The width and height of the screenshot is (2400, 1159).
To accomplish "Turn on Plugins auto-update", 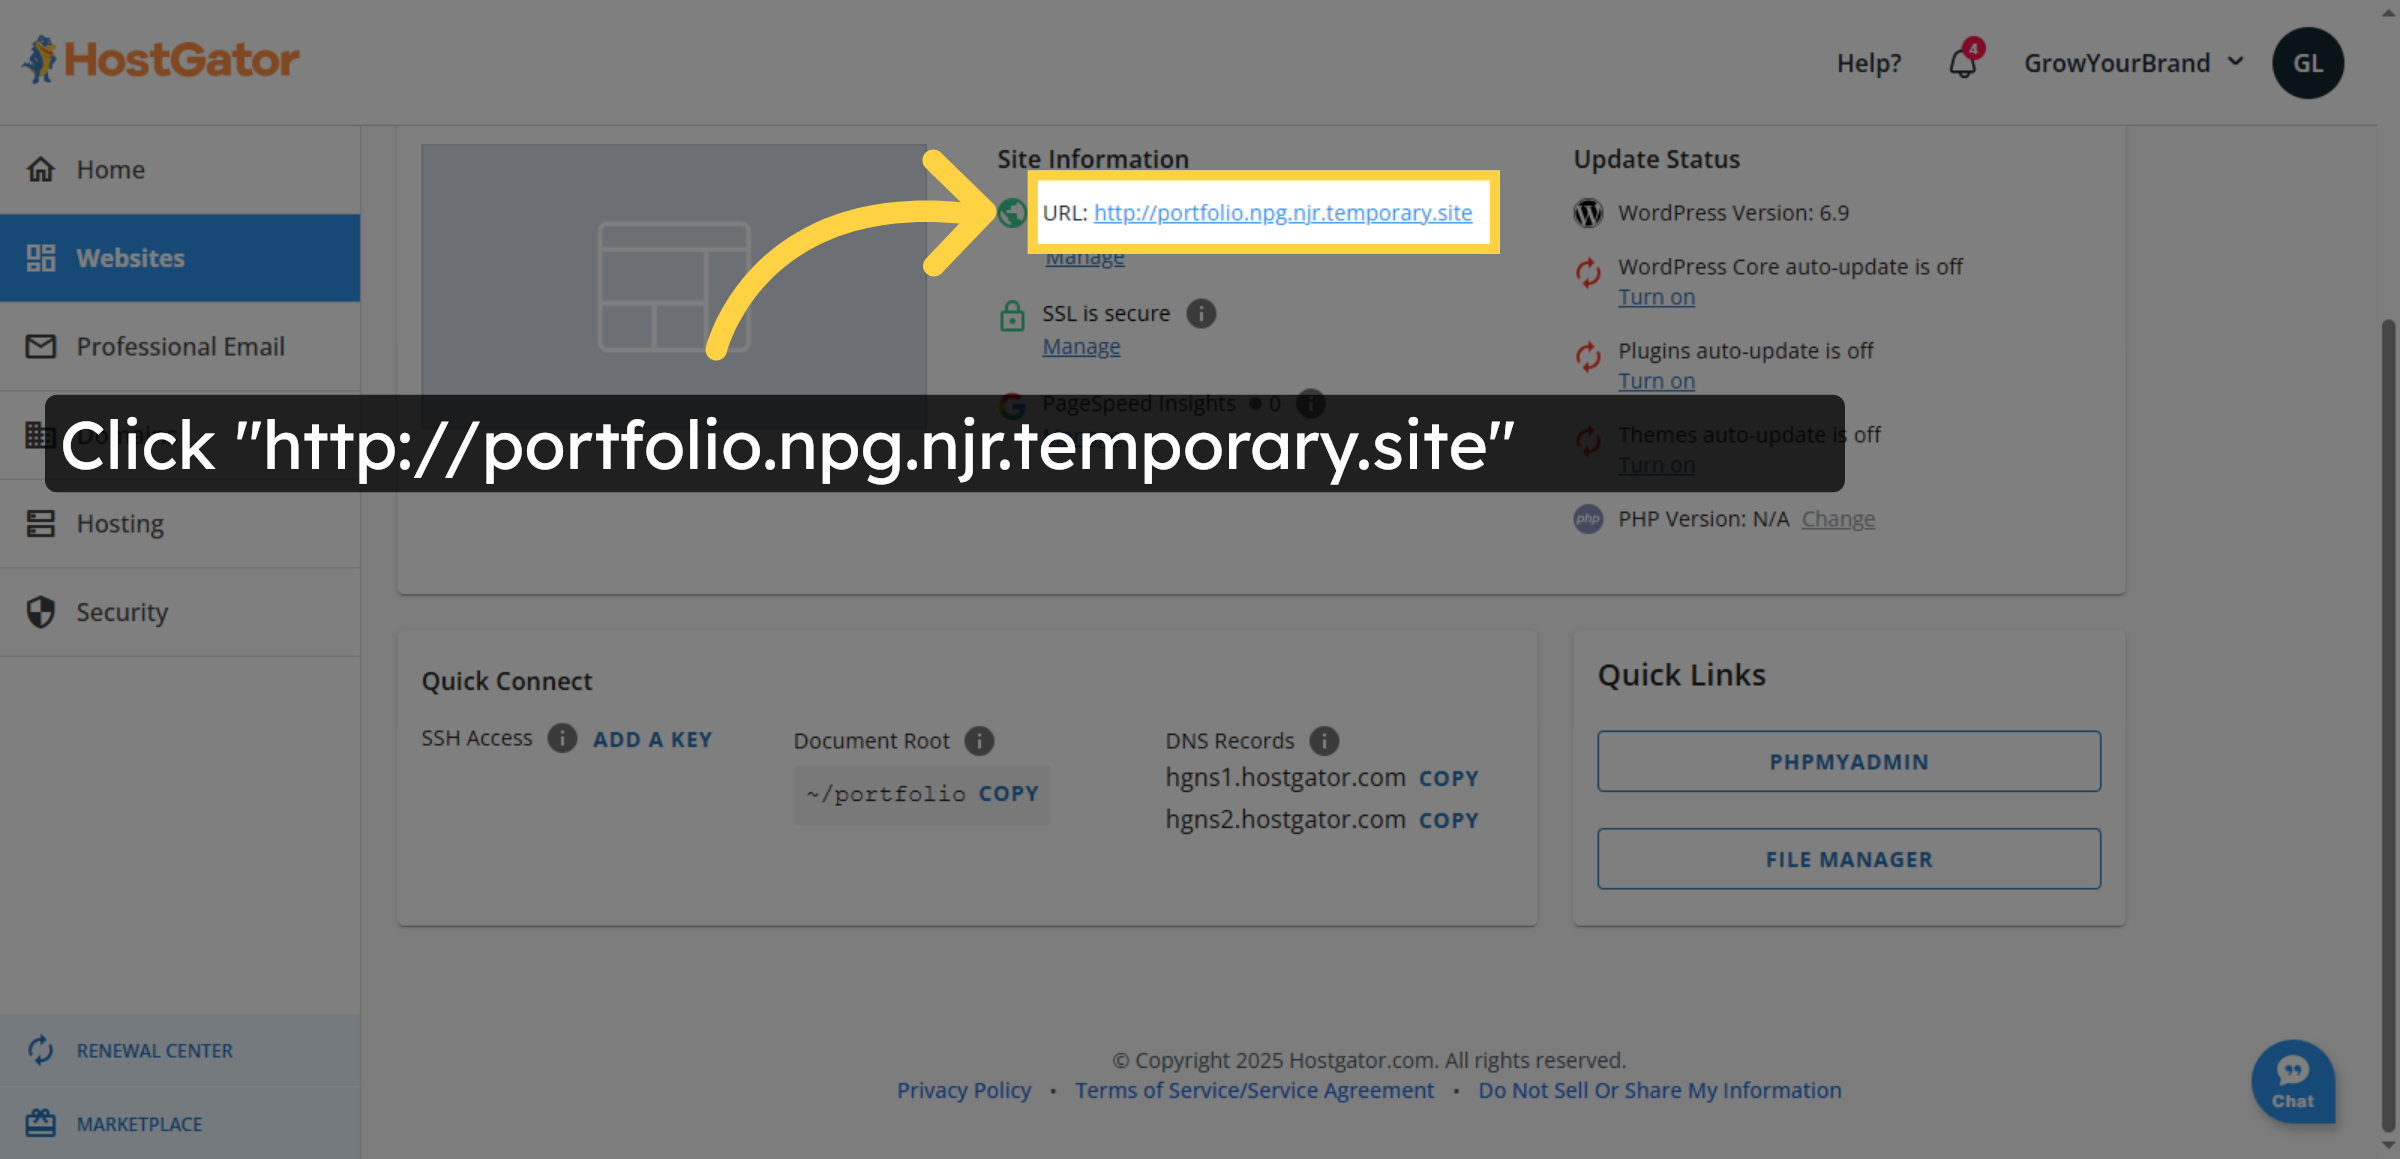I will coord(1656,380).
